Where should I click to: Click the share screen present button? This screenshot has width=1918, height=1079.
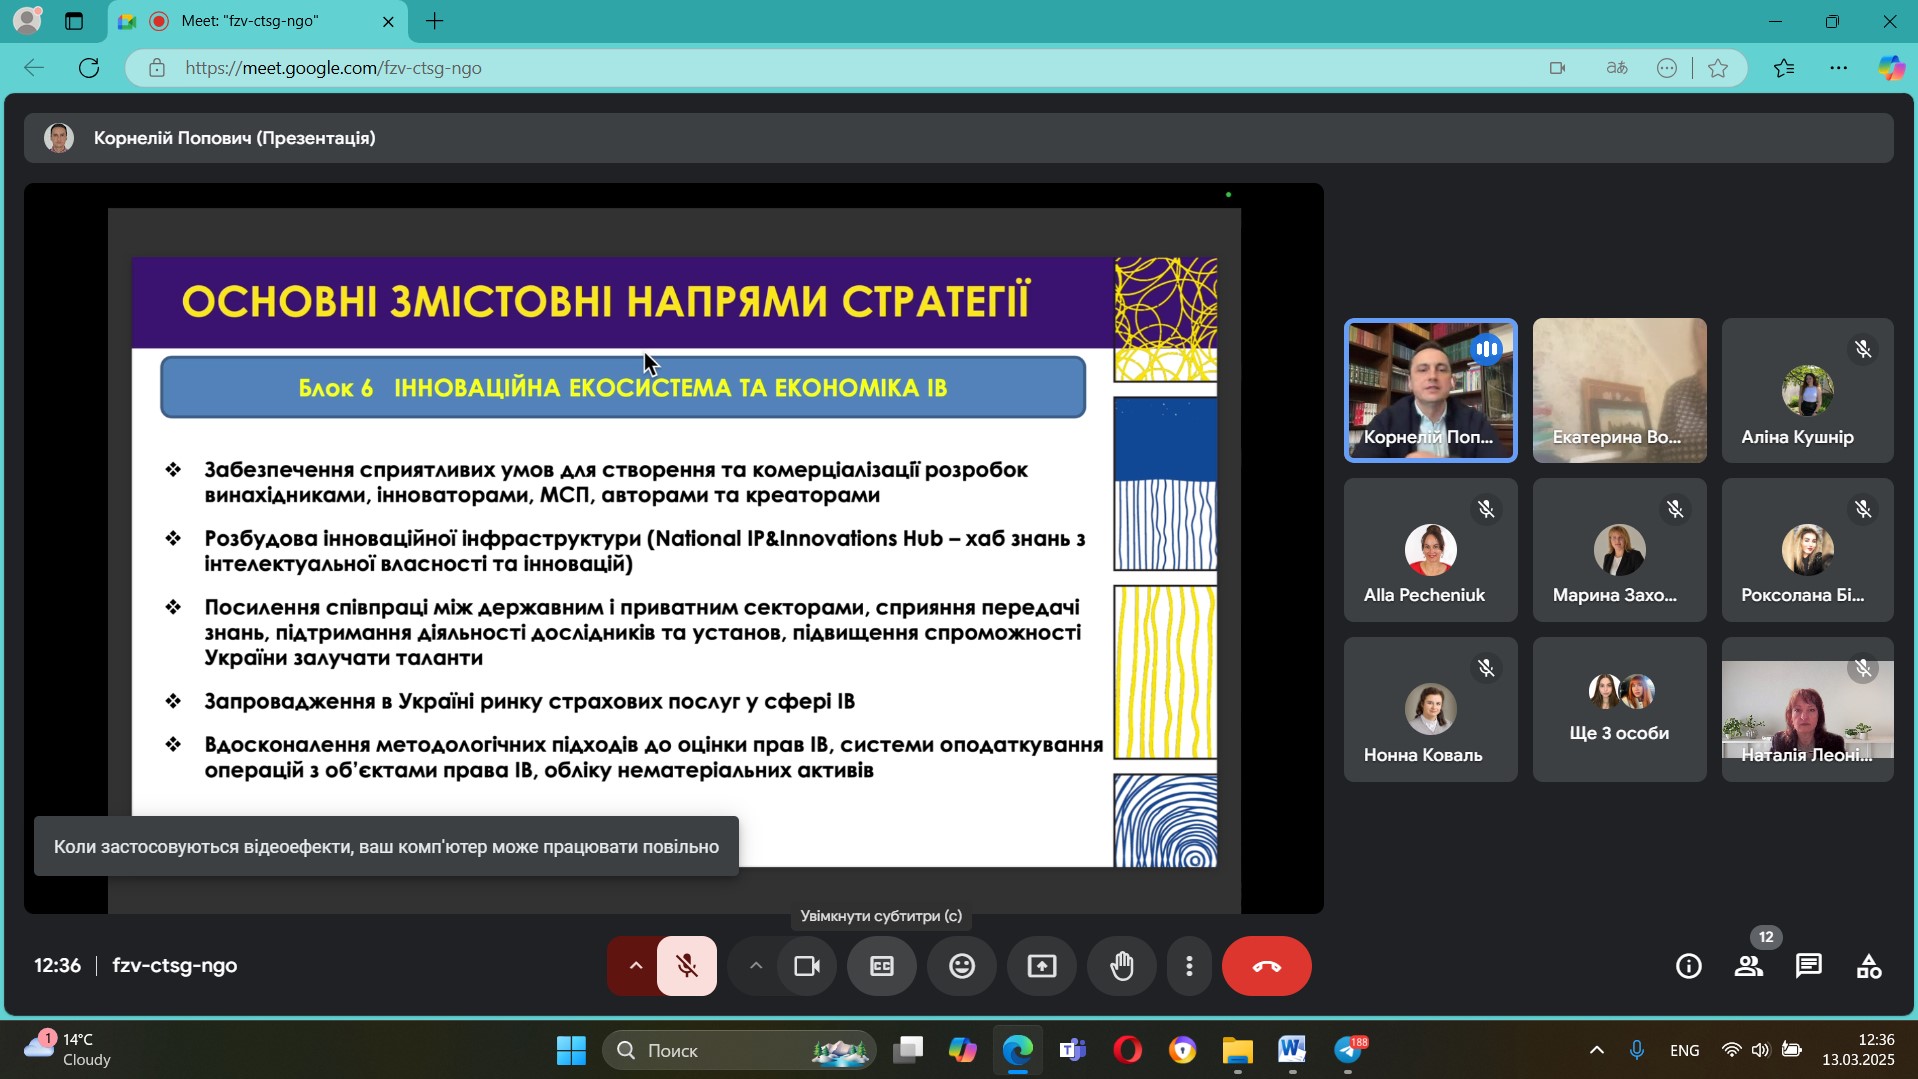[x=1042, y=966]
